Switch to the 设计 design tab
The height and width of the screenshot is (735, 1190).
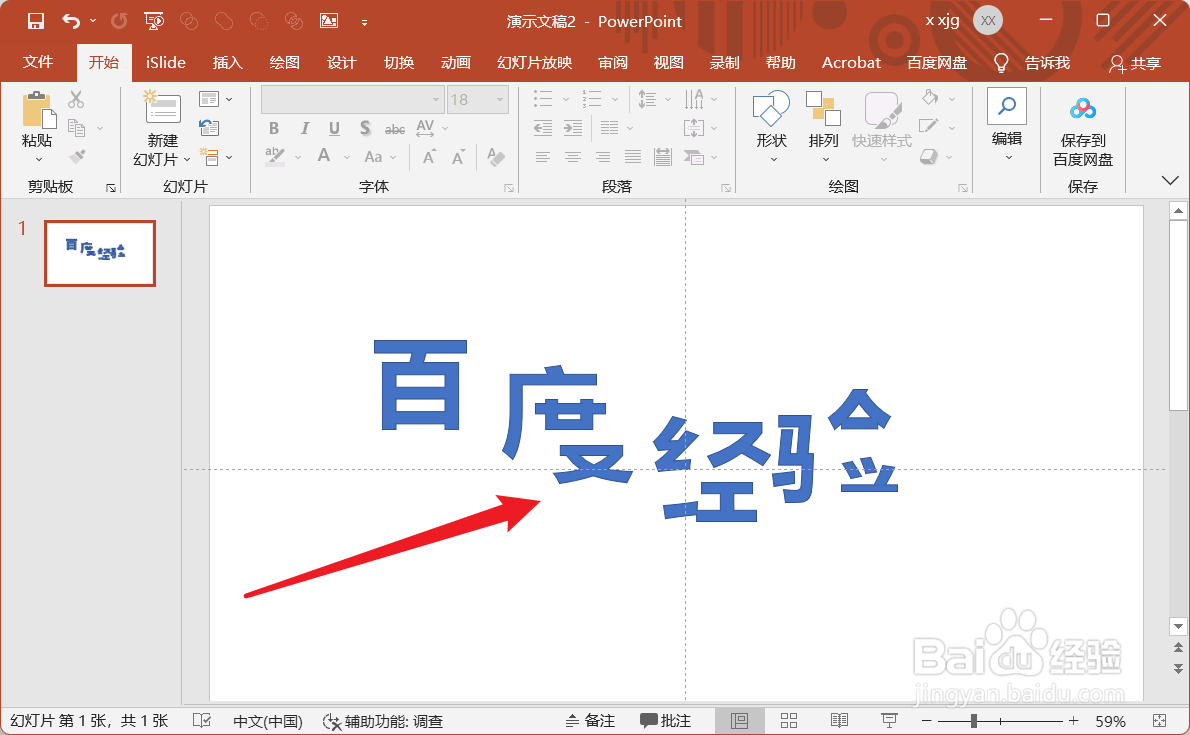(342, 62)
